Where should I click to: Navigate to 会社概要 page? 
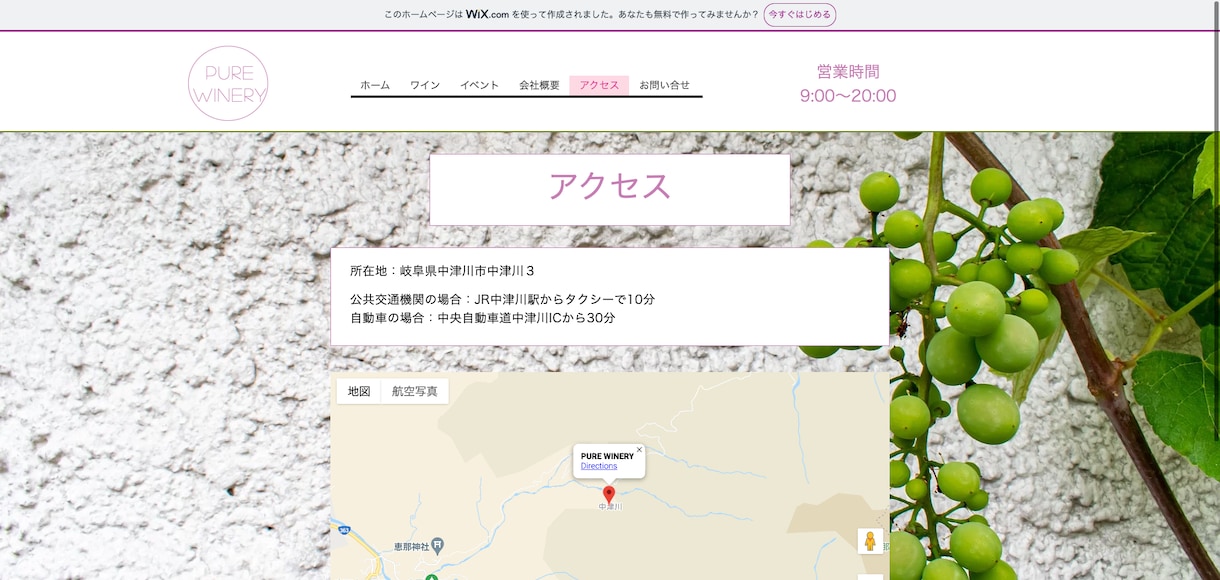(539, 85)
